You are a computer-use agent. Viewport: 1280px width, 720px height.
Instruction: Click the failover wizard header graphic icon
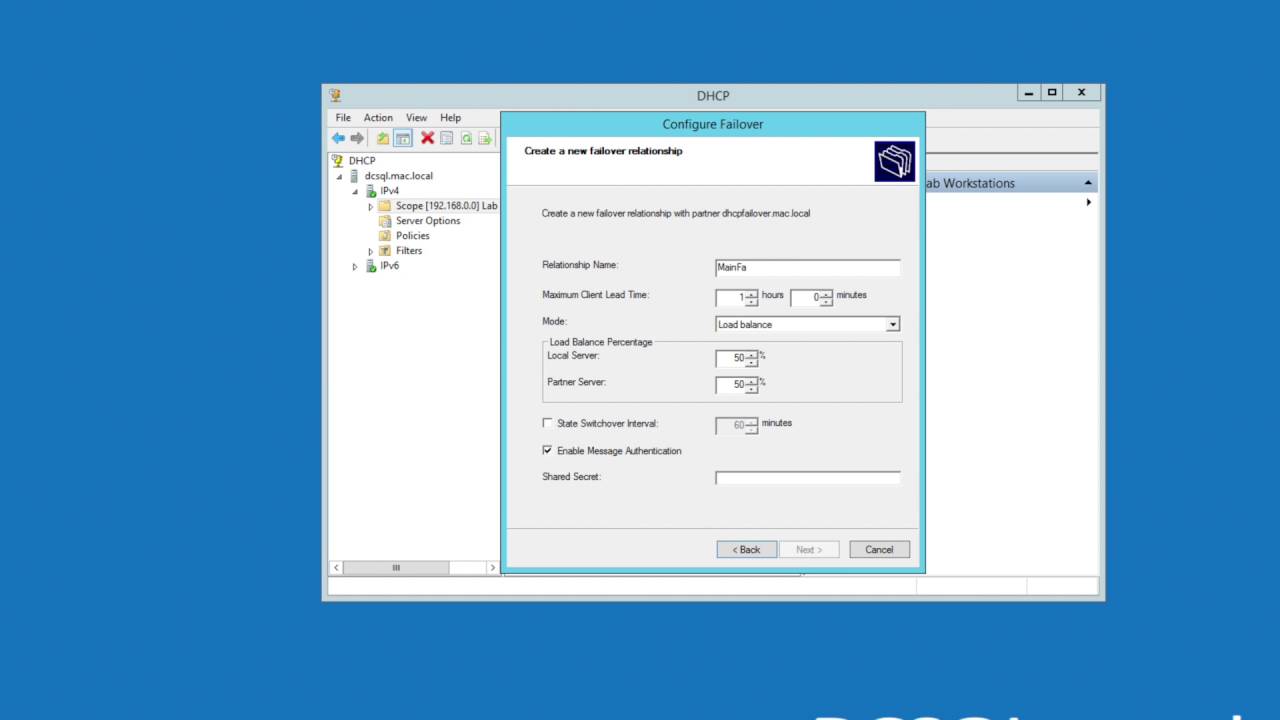(894, 161)
